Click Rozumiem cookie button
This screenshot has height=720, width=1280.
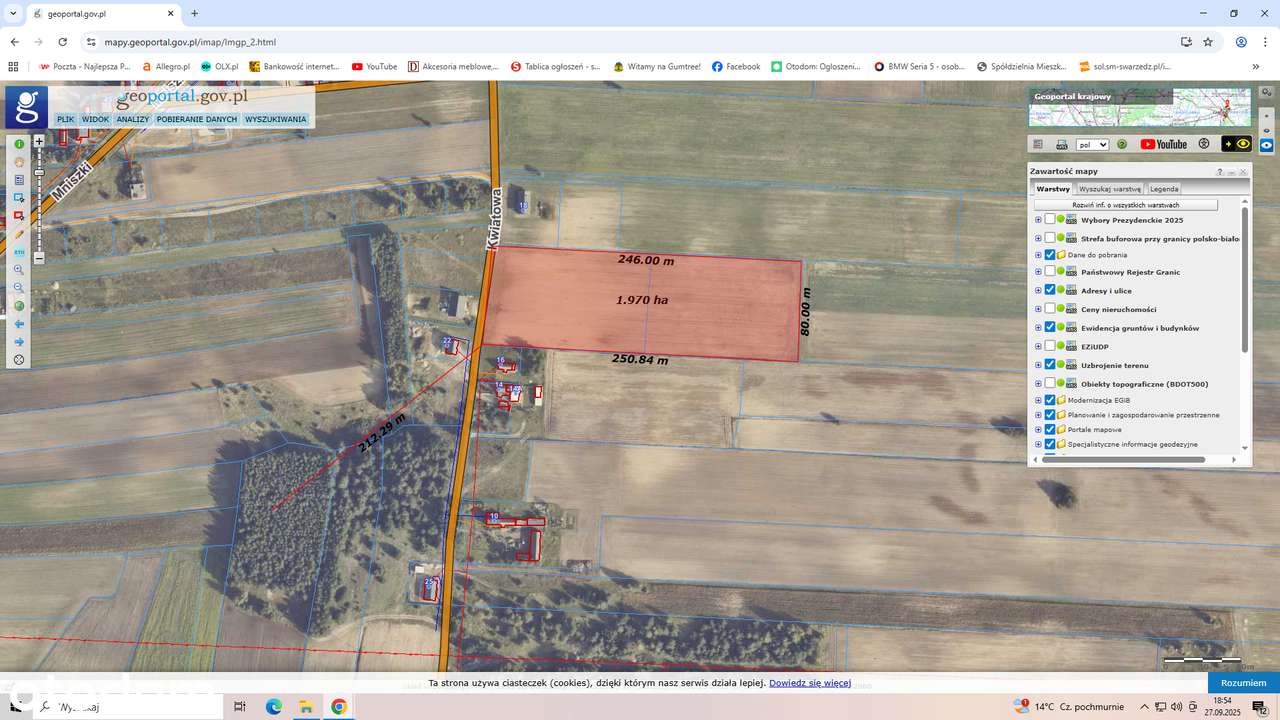tap(1244, 683)
